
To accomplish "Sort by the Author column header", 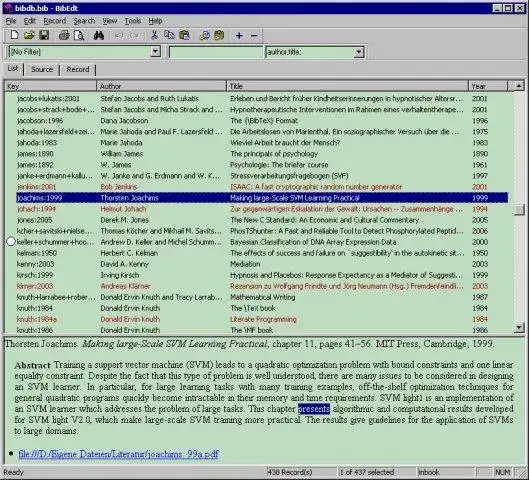I will [161, 86].
